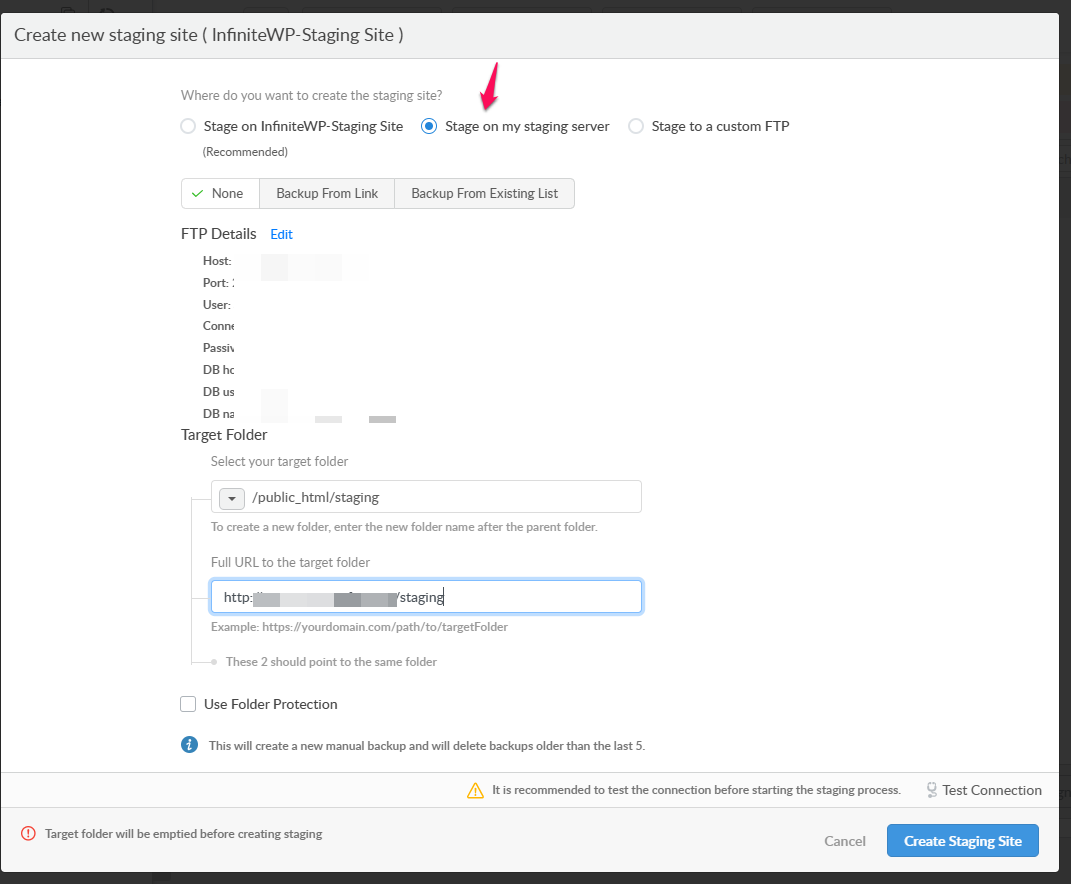
Task: Click the 'Select your target folder' label
Action: (x=279, y=462)
